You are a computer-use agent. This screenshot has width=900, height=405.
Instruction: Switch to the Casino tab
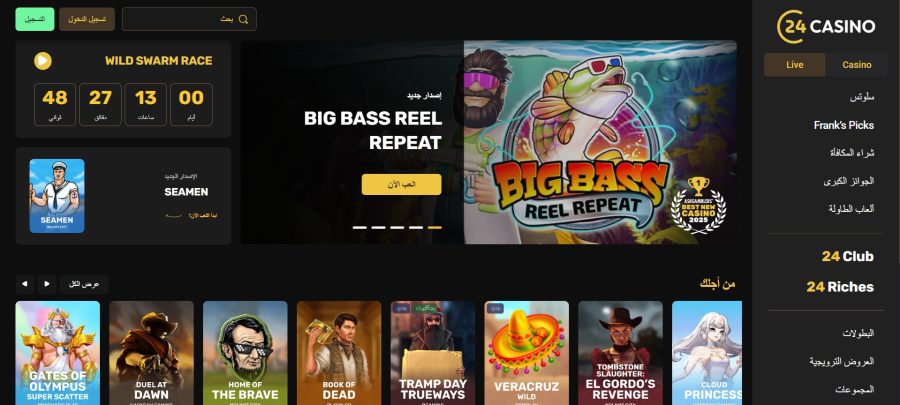pyautogui.click(x=856, y=65)
